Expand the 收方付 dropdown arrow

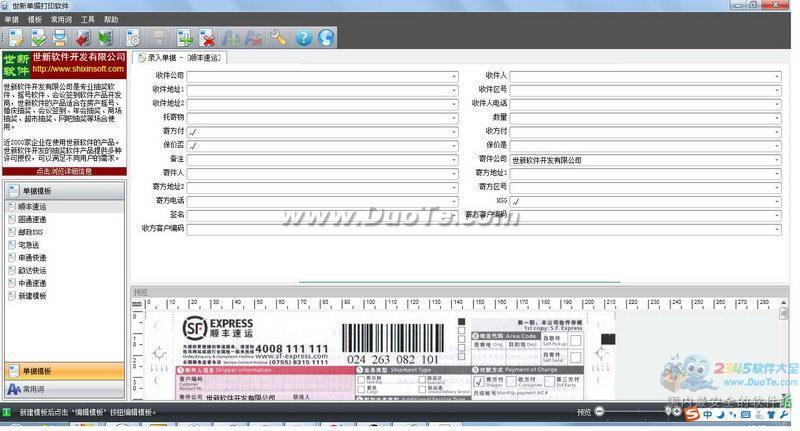click(x=777, y=132)
